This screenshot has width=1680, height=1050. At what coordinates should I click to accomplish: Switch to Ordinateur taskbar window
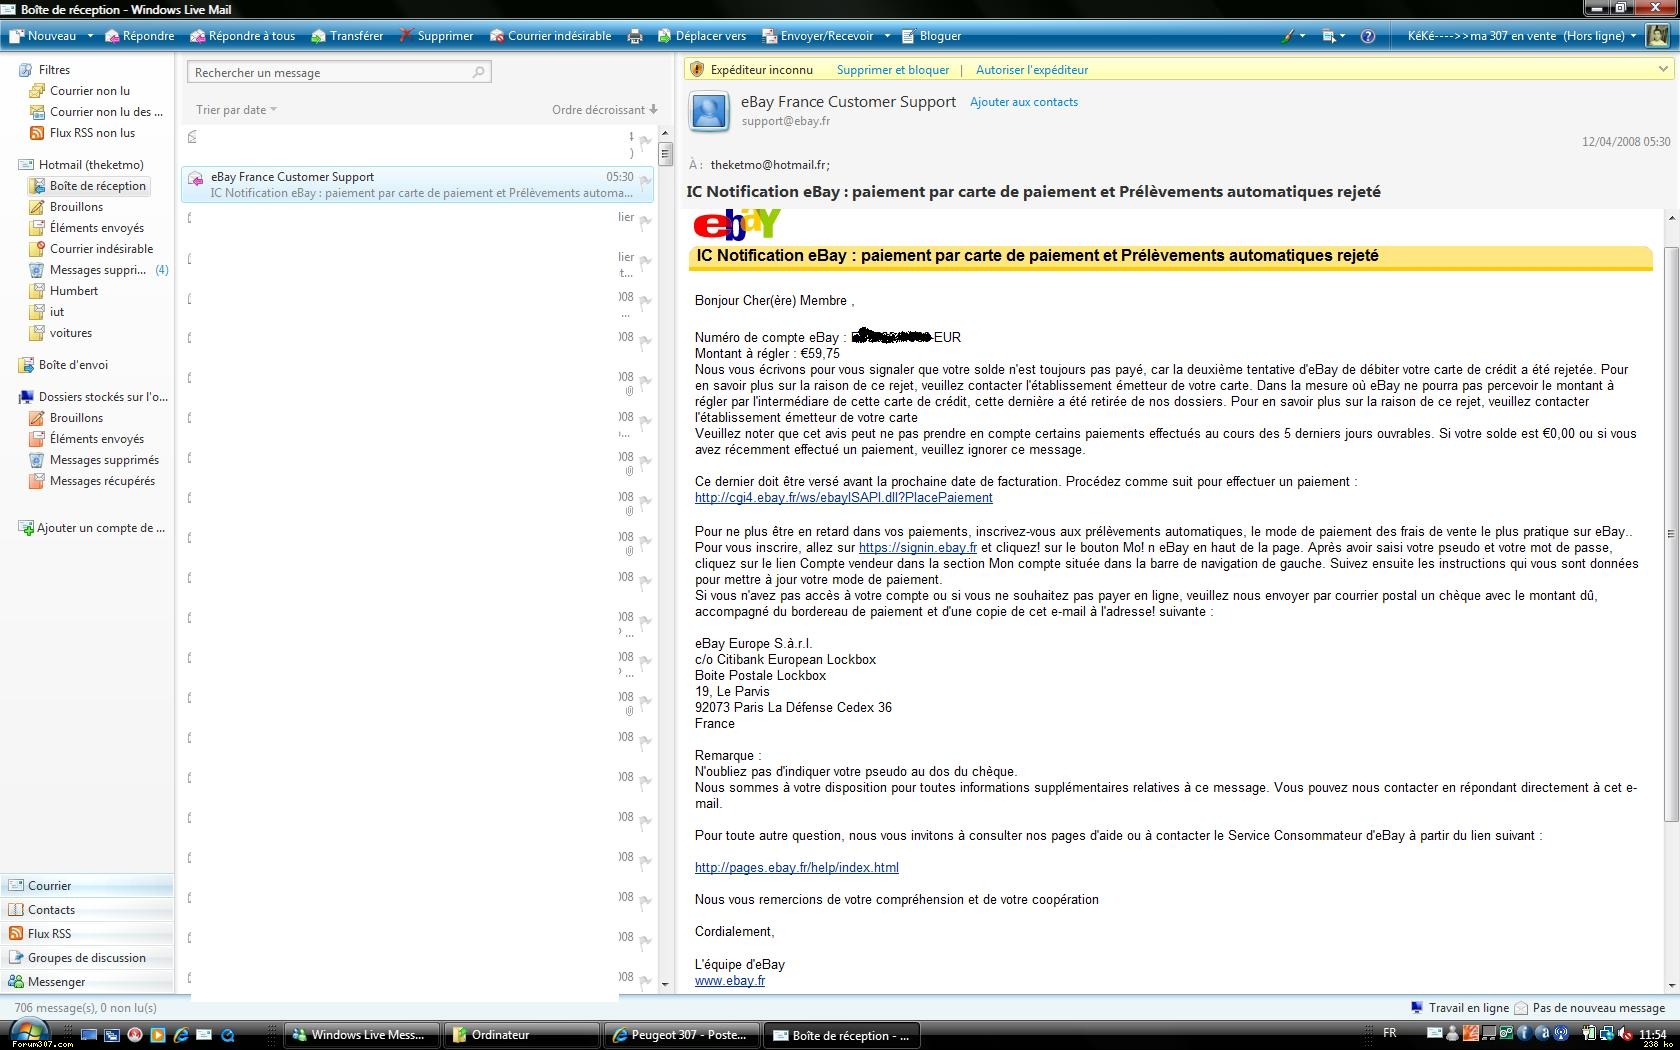click(520, 1035)
